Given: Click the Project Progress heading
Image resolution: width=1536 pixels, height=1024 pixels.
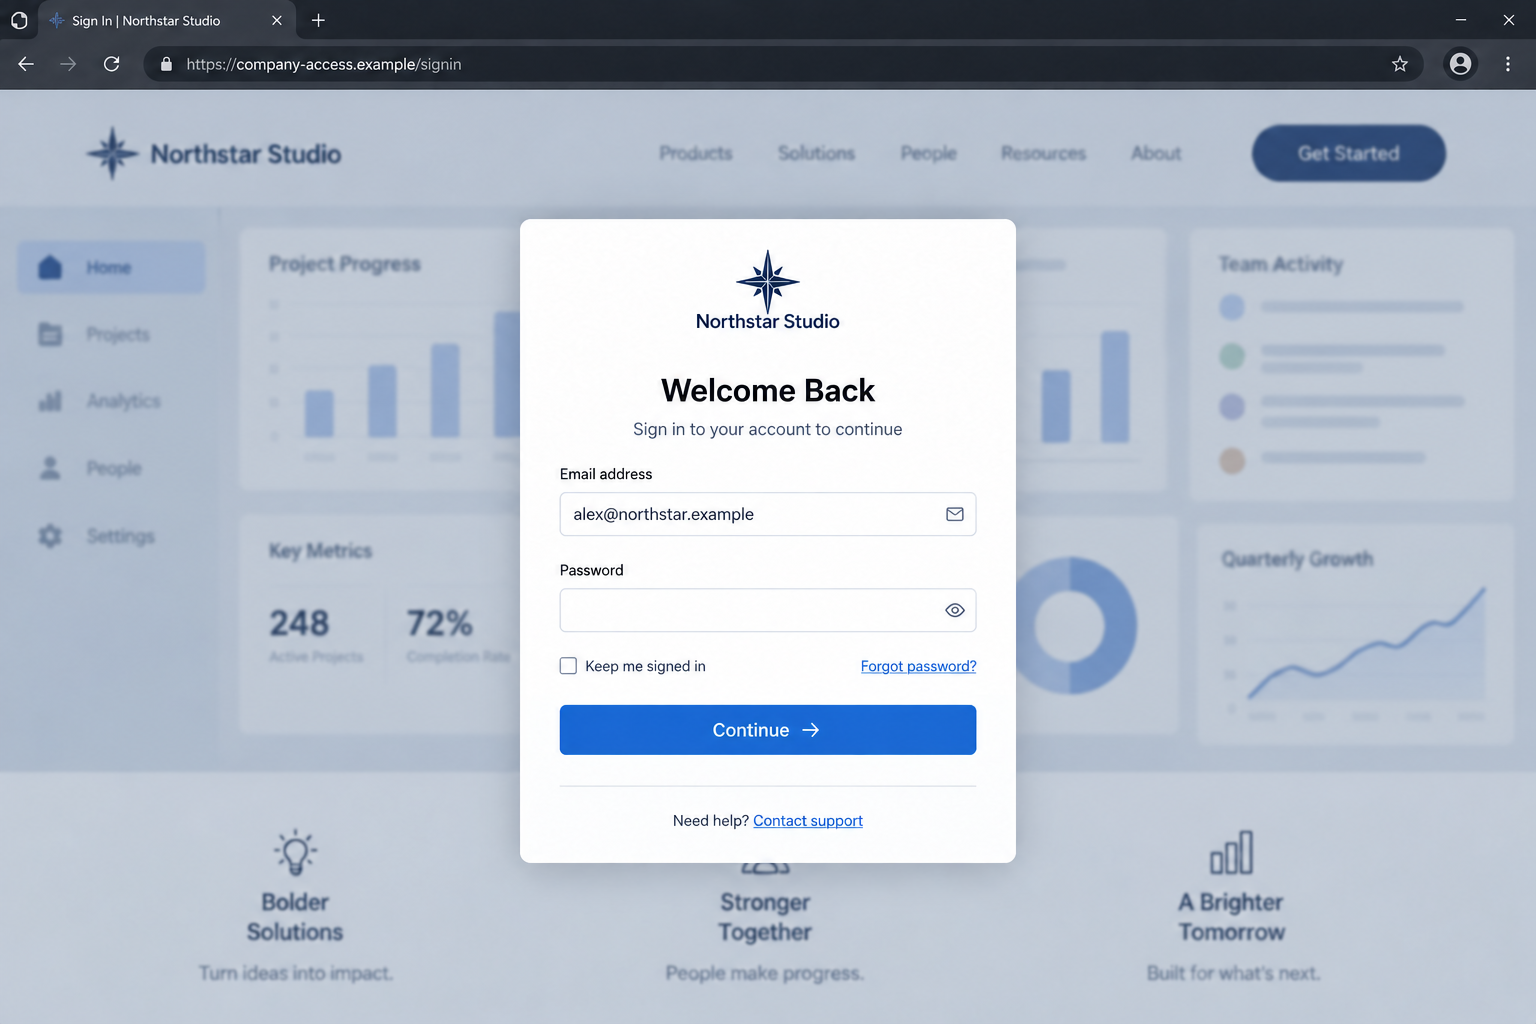Looking at the screenshot, I should pos(345,264).
